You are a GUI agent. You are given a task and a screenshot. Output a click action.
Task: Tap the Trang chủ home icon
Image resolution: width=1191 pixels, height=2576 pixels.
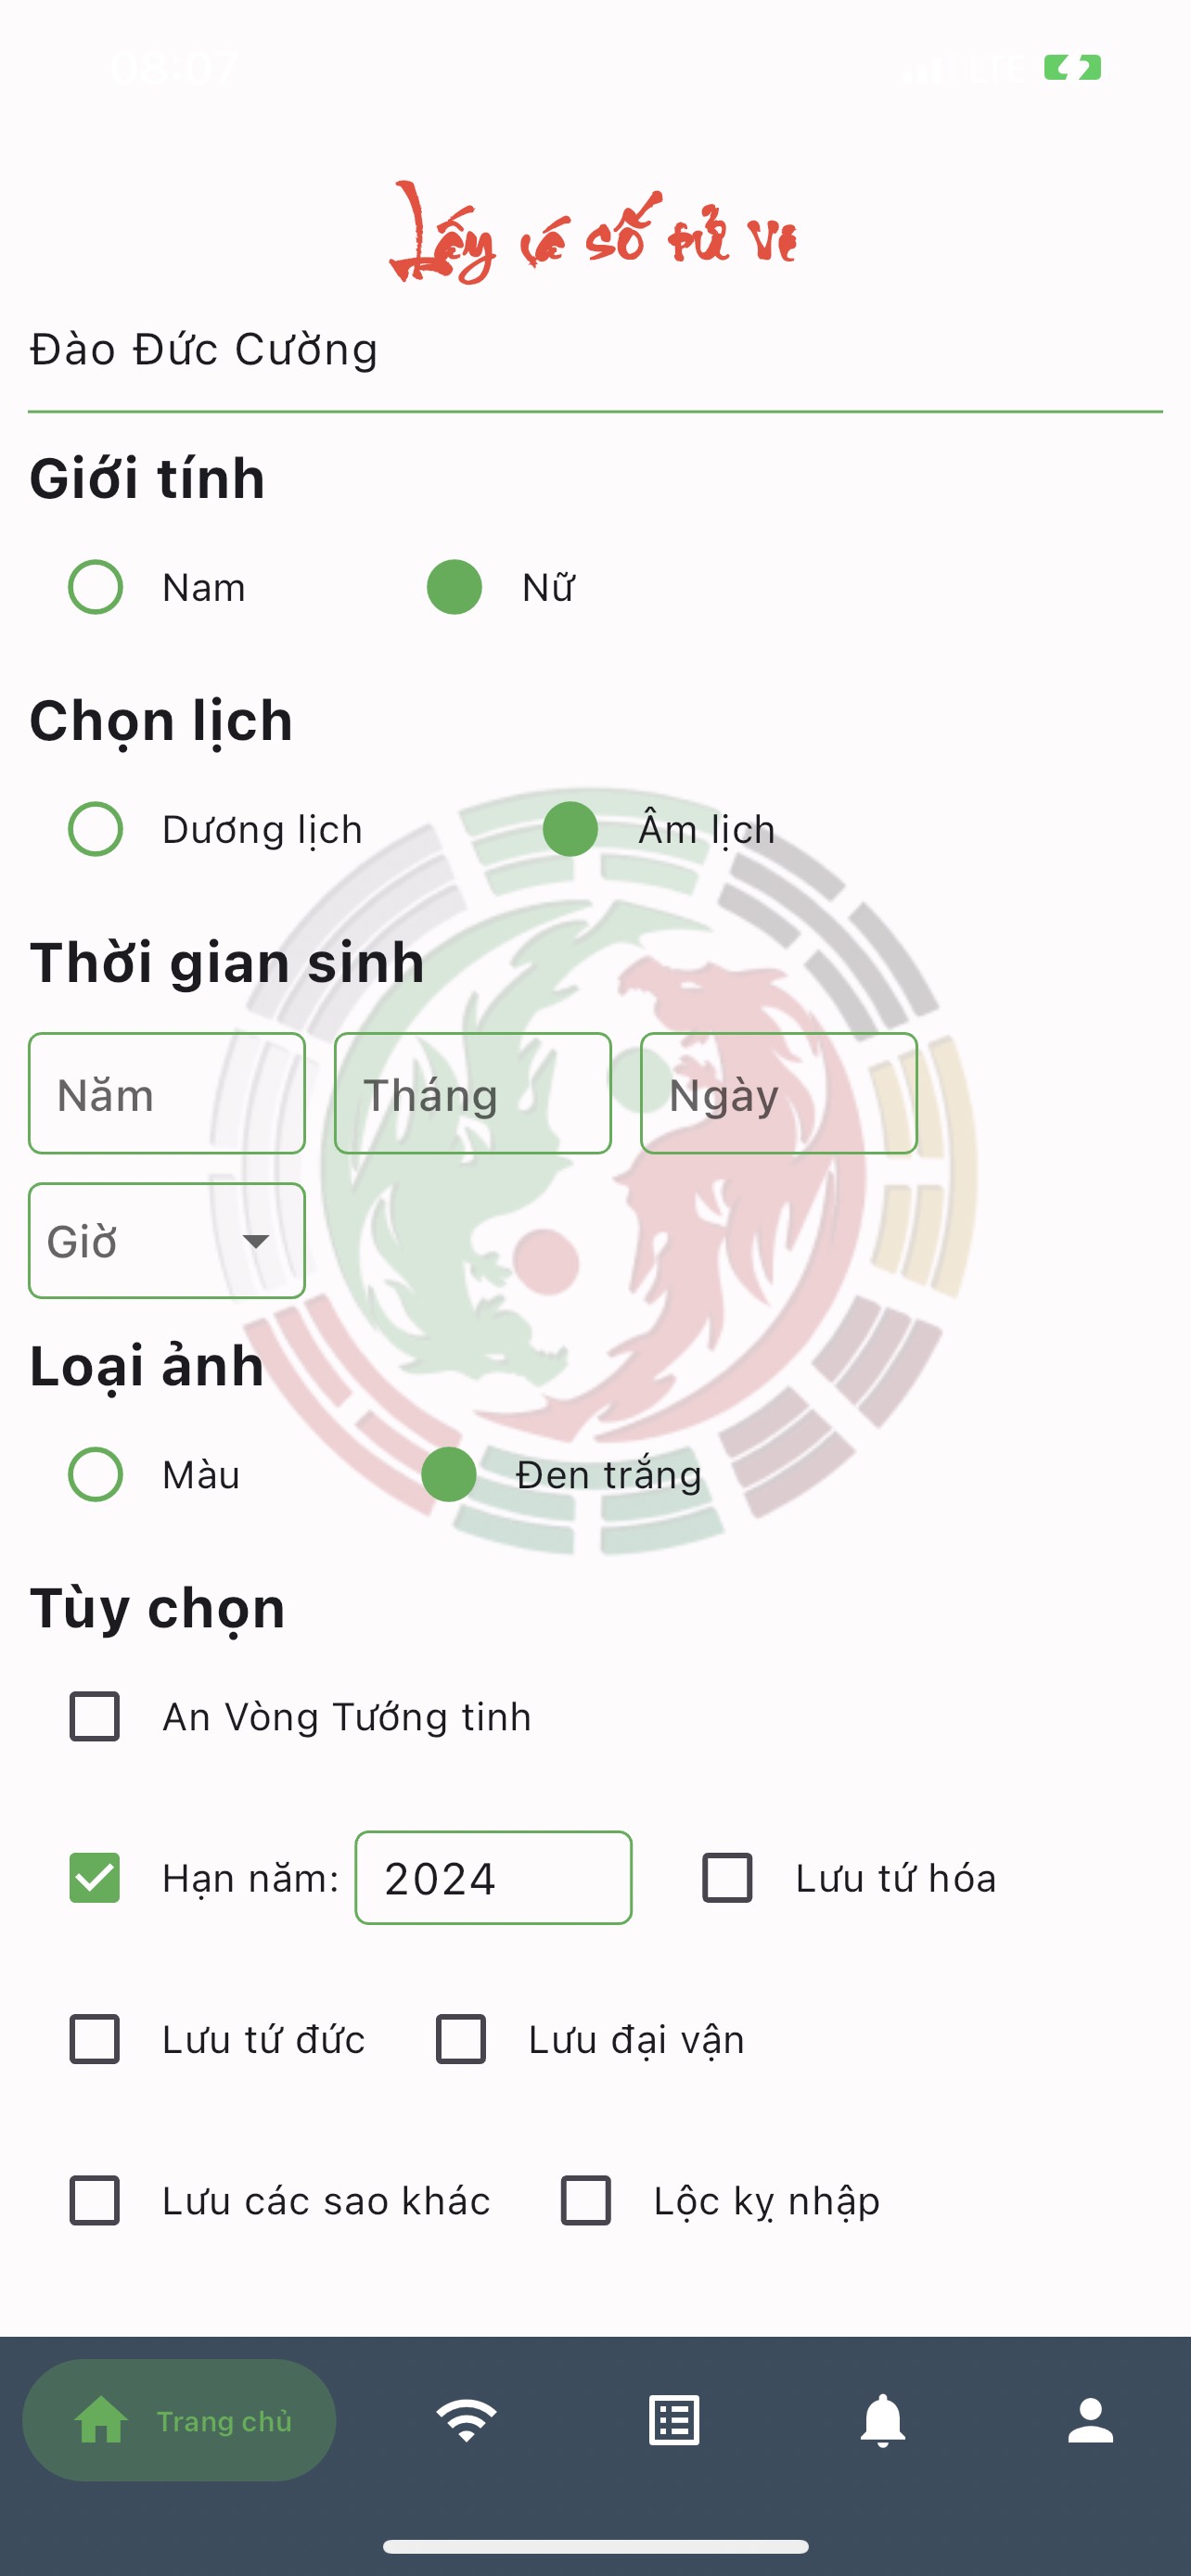tap(101, 2420)
